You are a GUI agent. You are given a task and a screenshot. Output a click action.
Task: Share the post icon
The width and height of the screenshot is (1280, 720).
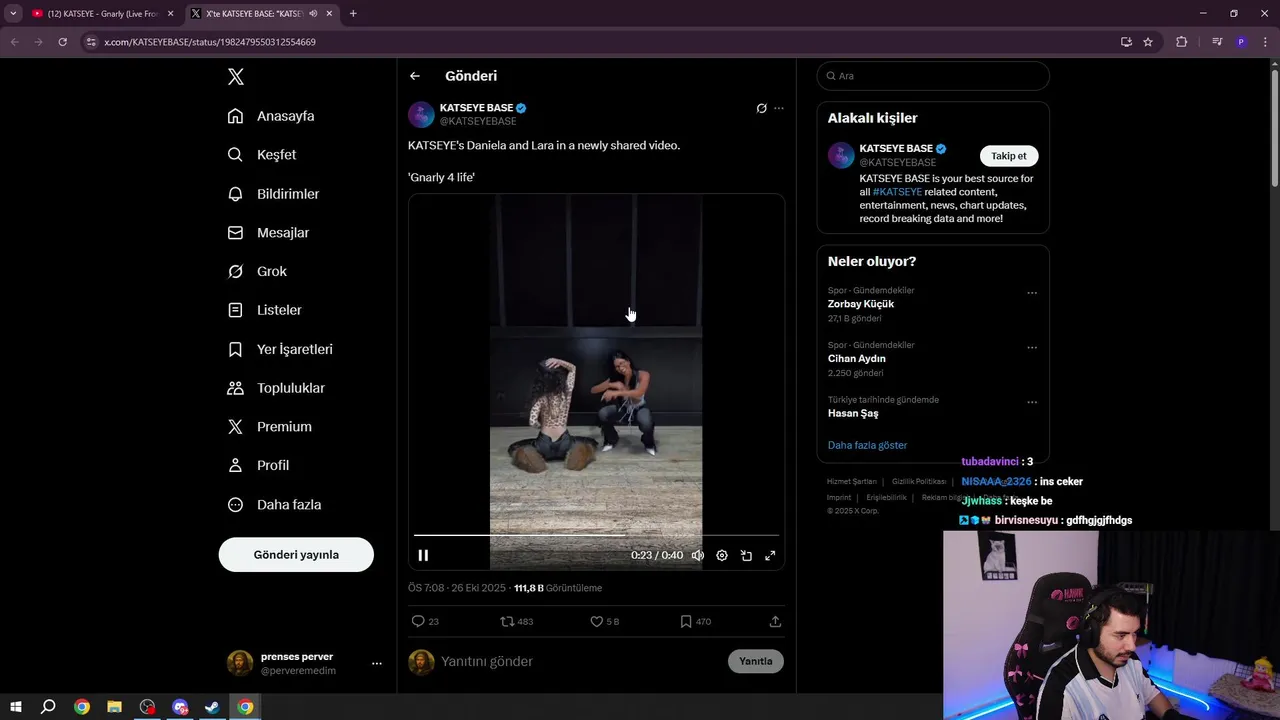[775, 621]
